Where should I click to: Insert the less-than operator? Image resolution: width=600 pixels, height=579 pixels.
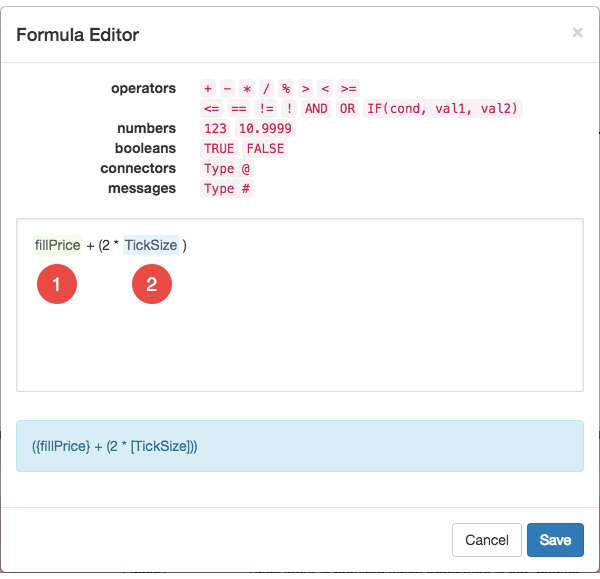click(x=325, y=89)
